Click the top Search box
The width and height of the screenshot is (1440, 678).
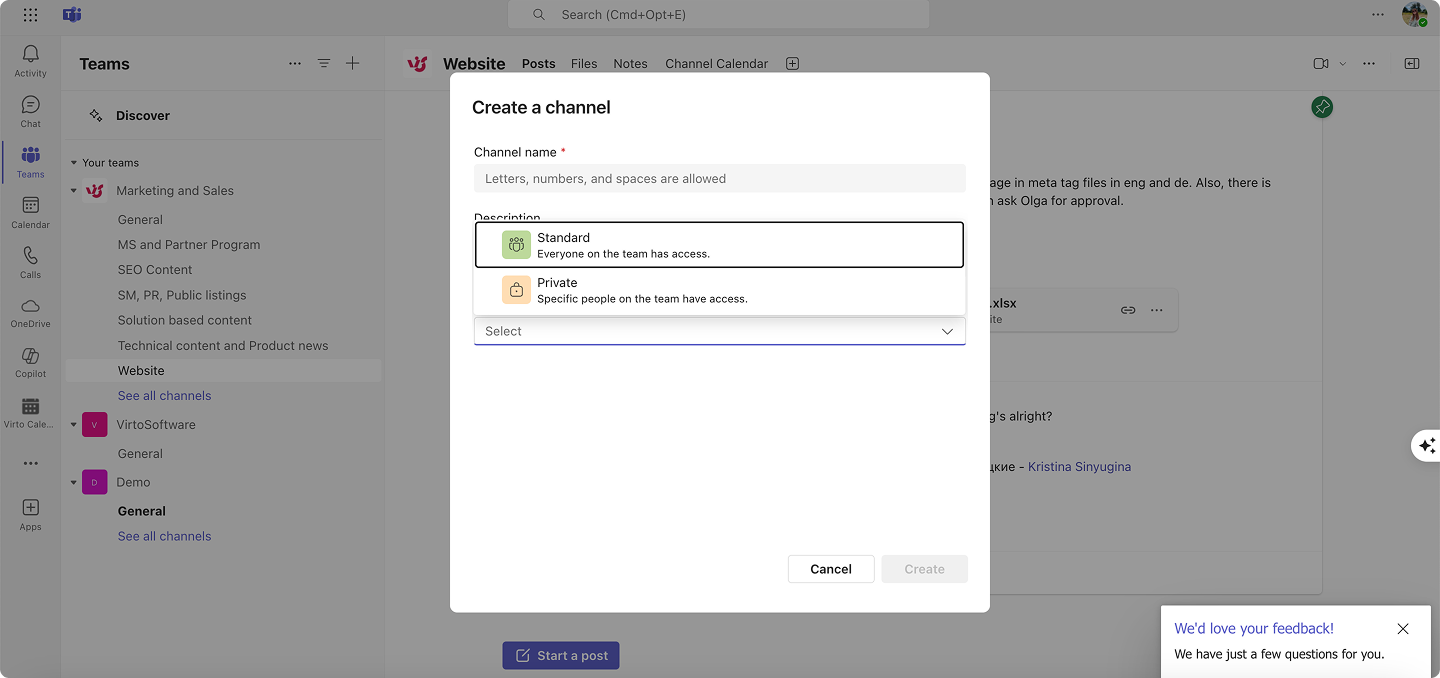[719, 15]
